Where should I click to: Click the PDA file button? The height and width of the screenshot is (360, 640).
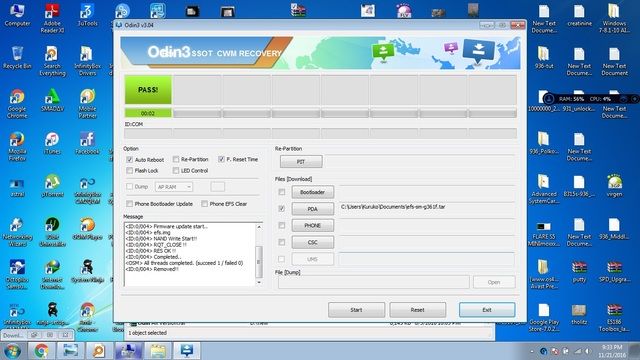tap(312, 209)
